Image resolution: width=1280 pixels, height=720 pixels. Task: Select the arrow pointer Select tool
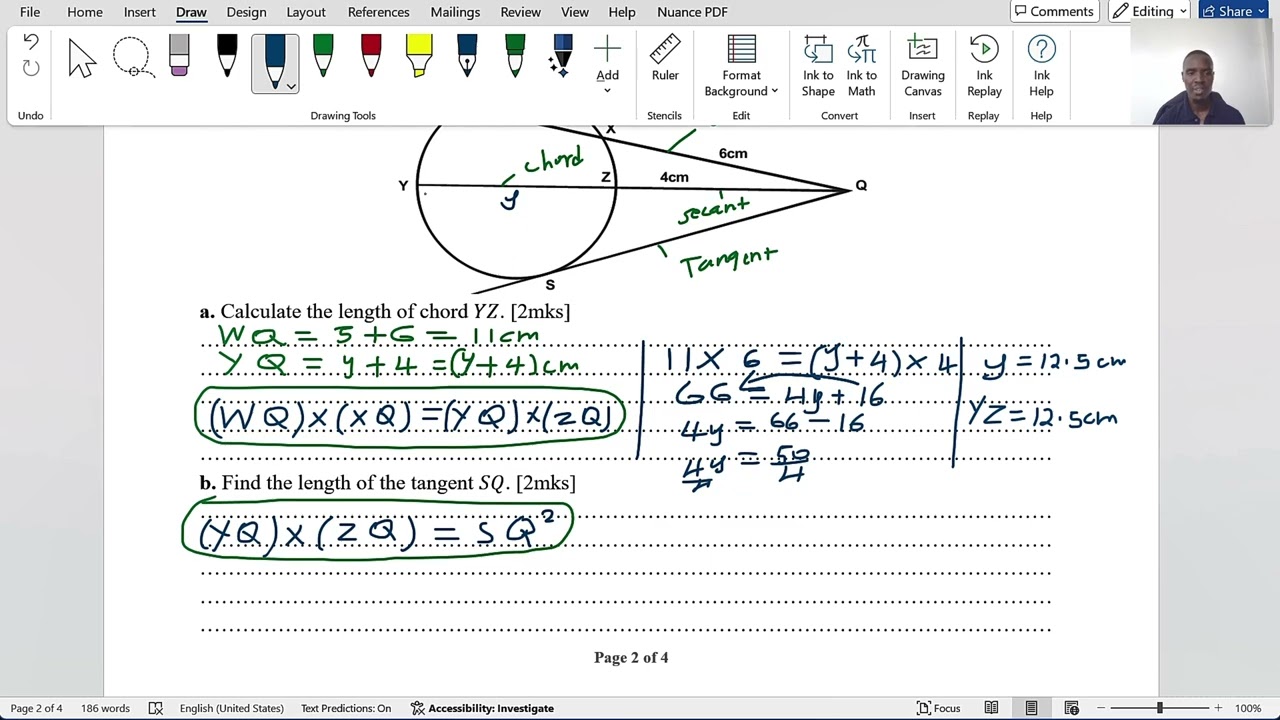coord(82,58)
